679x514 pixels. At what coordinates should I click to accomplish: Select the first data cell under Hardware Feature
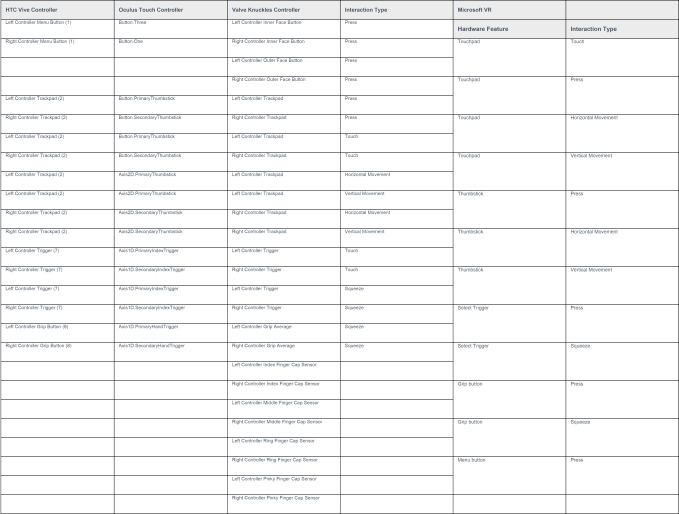508,57
